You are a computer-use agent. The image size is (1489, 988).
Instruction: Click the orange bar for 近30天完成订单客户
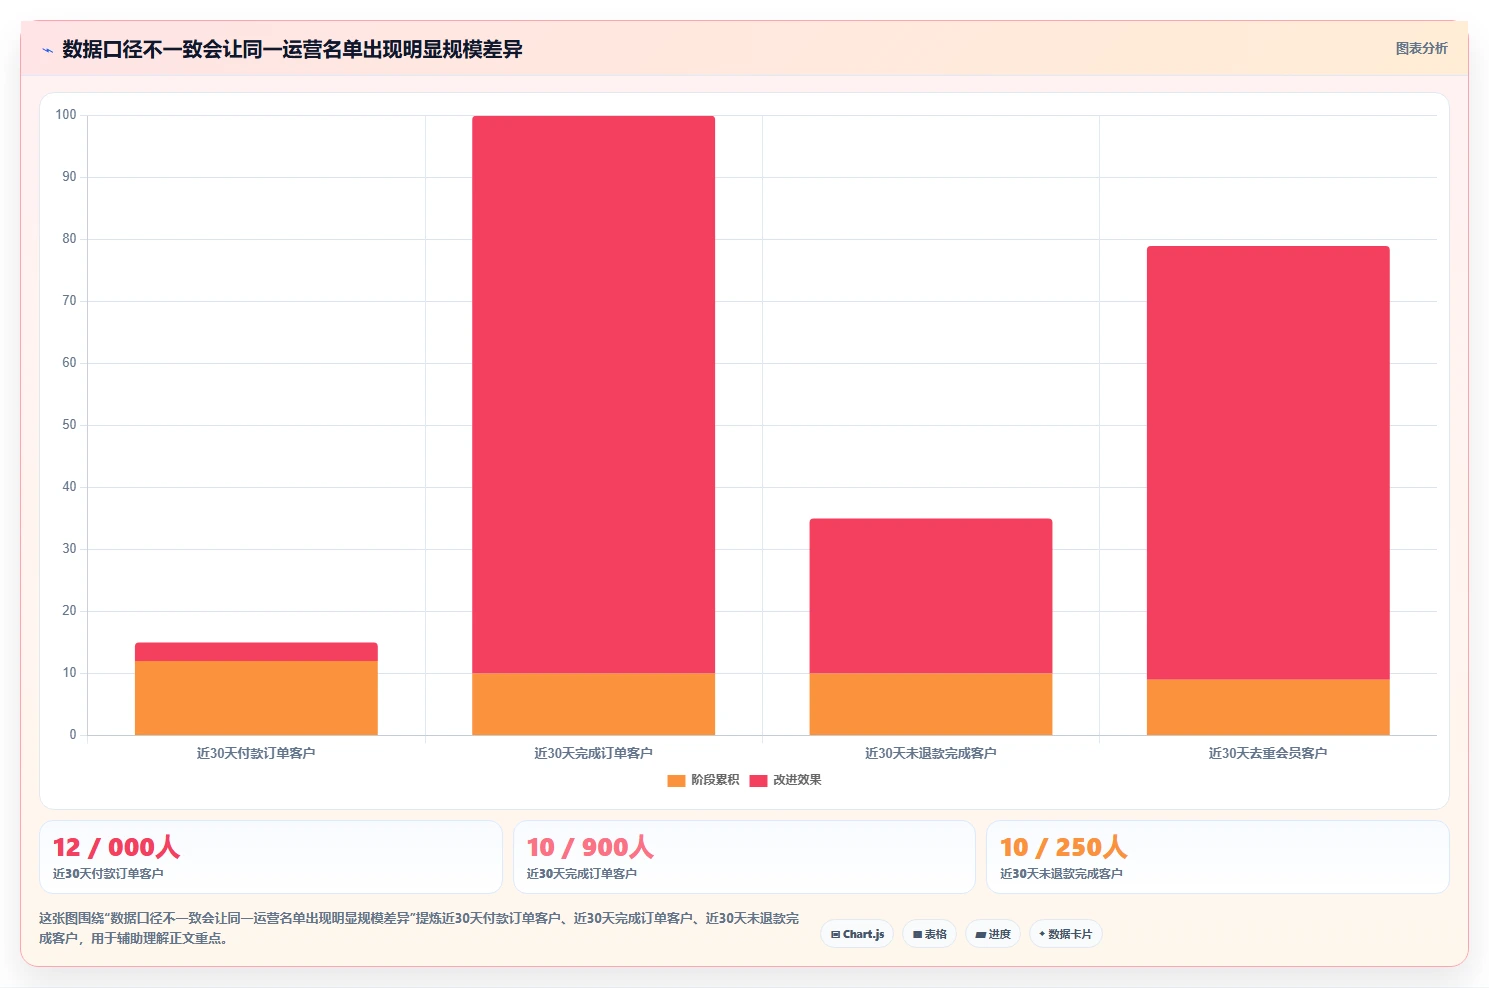(593, 704)
